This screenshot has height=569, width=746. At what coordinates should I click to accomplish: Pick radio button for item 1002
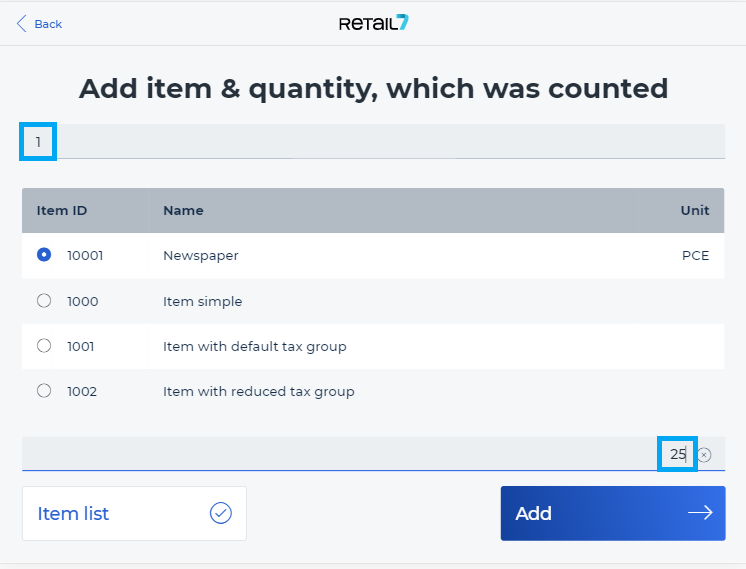click(44, 391)
